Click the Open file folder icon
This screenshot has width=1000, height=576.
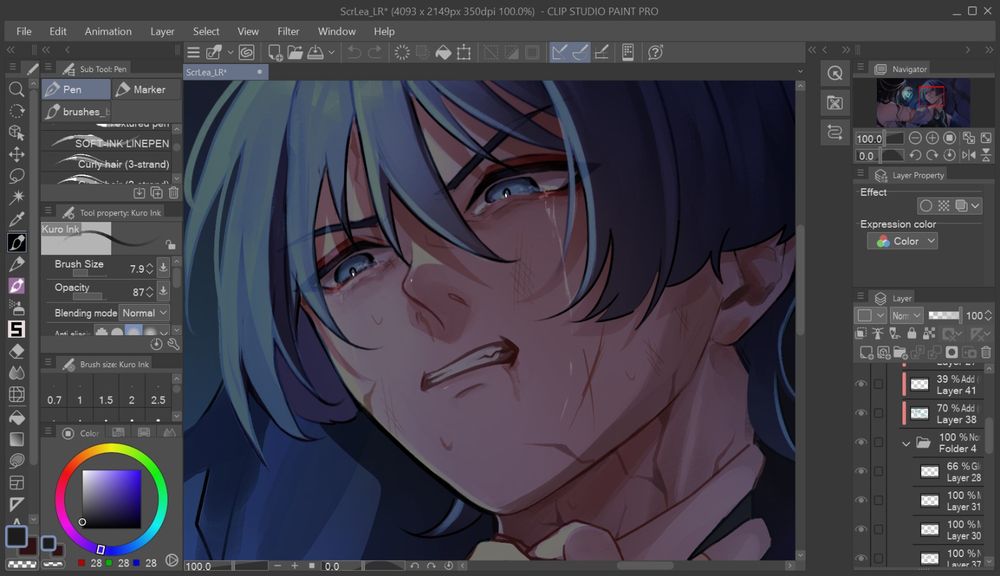[x=295, y=52]
